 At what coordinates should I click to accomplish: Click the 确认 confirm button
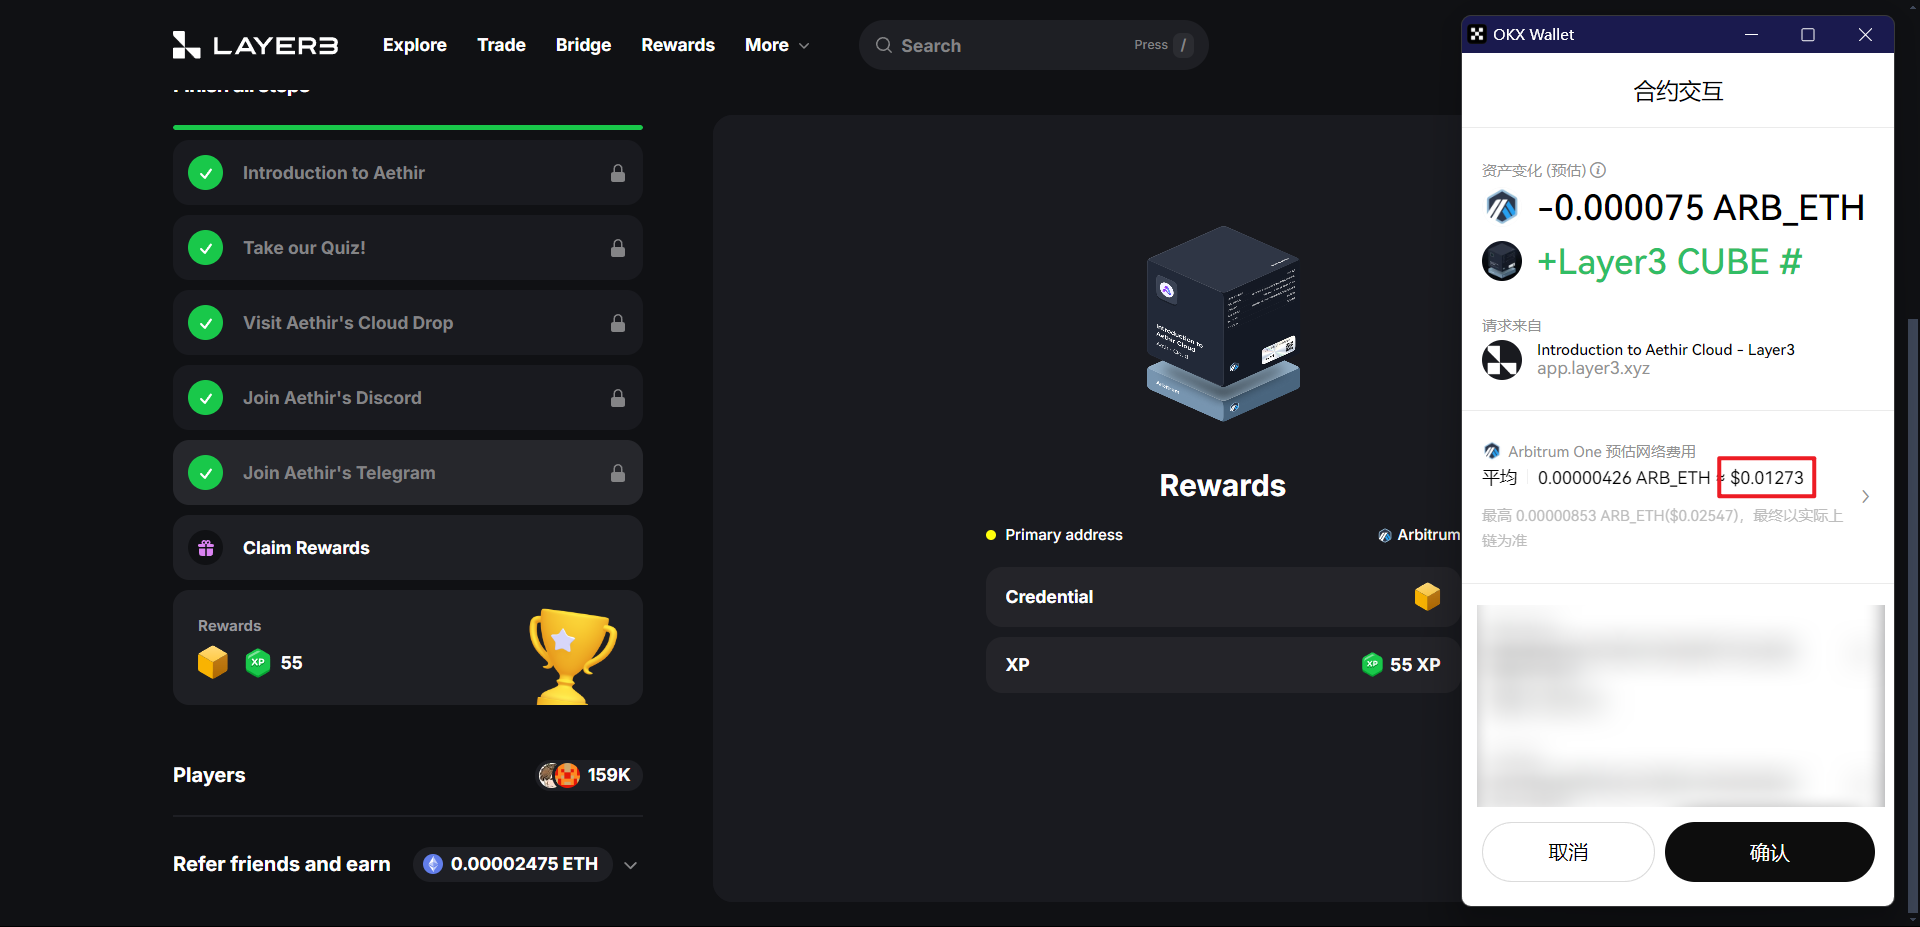click(1769, 852)
